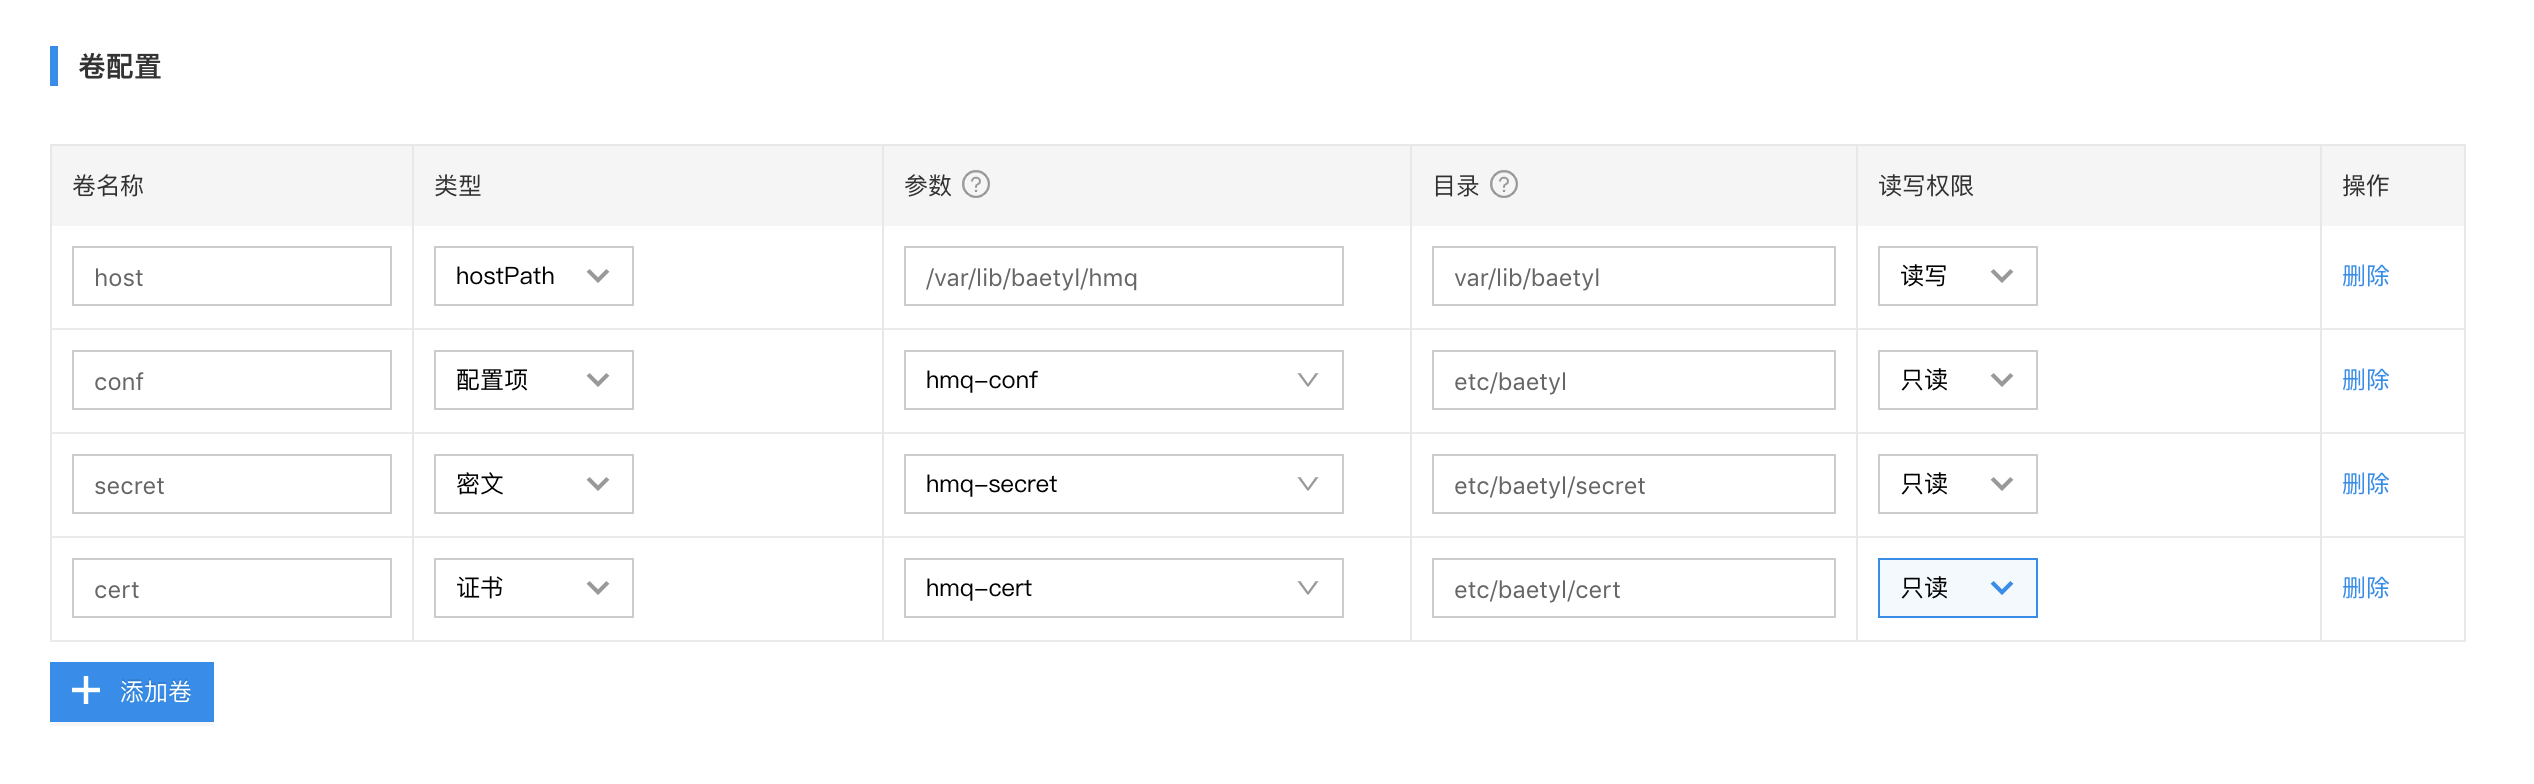Expand the hmq-conf parameter dropdown
The height and width of the screenshot is (784, 2534).
pos(1123,380)
